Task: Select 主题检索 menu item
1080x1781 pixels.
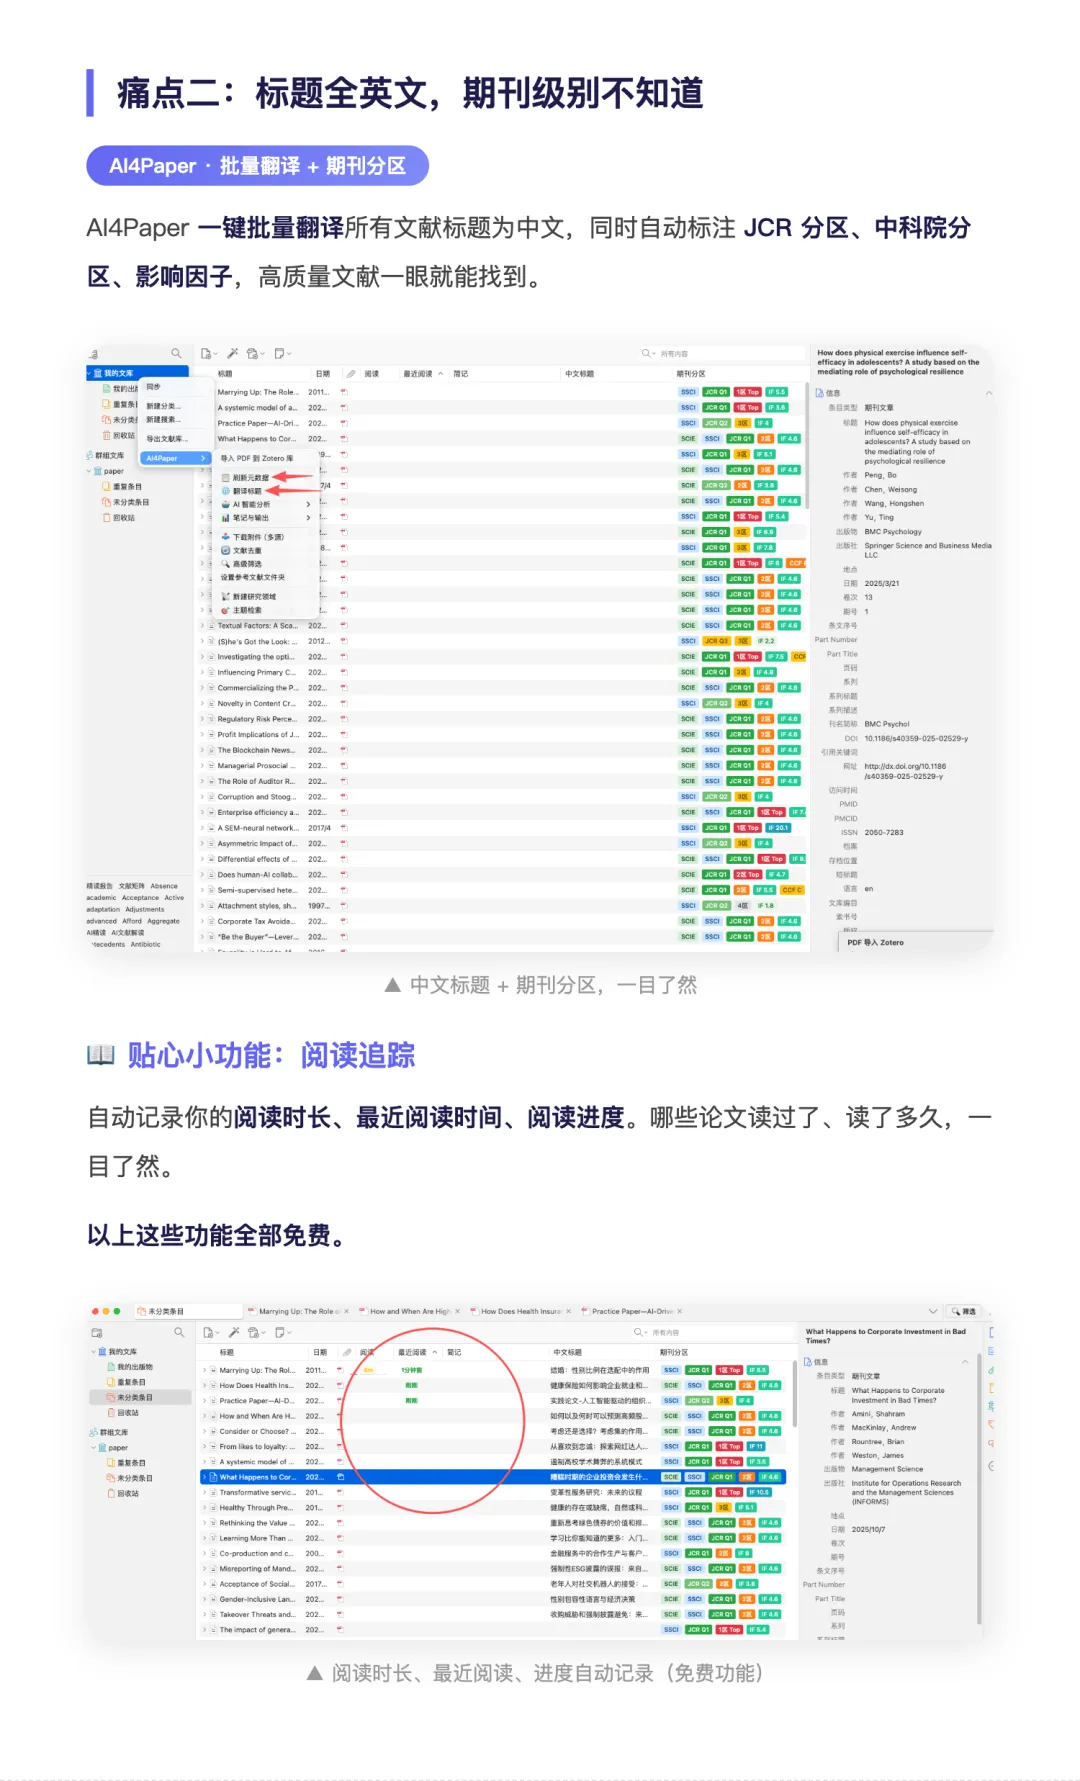Action: 247,610
